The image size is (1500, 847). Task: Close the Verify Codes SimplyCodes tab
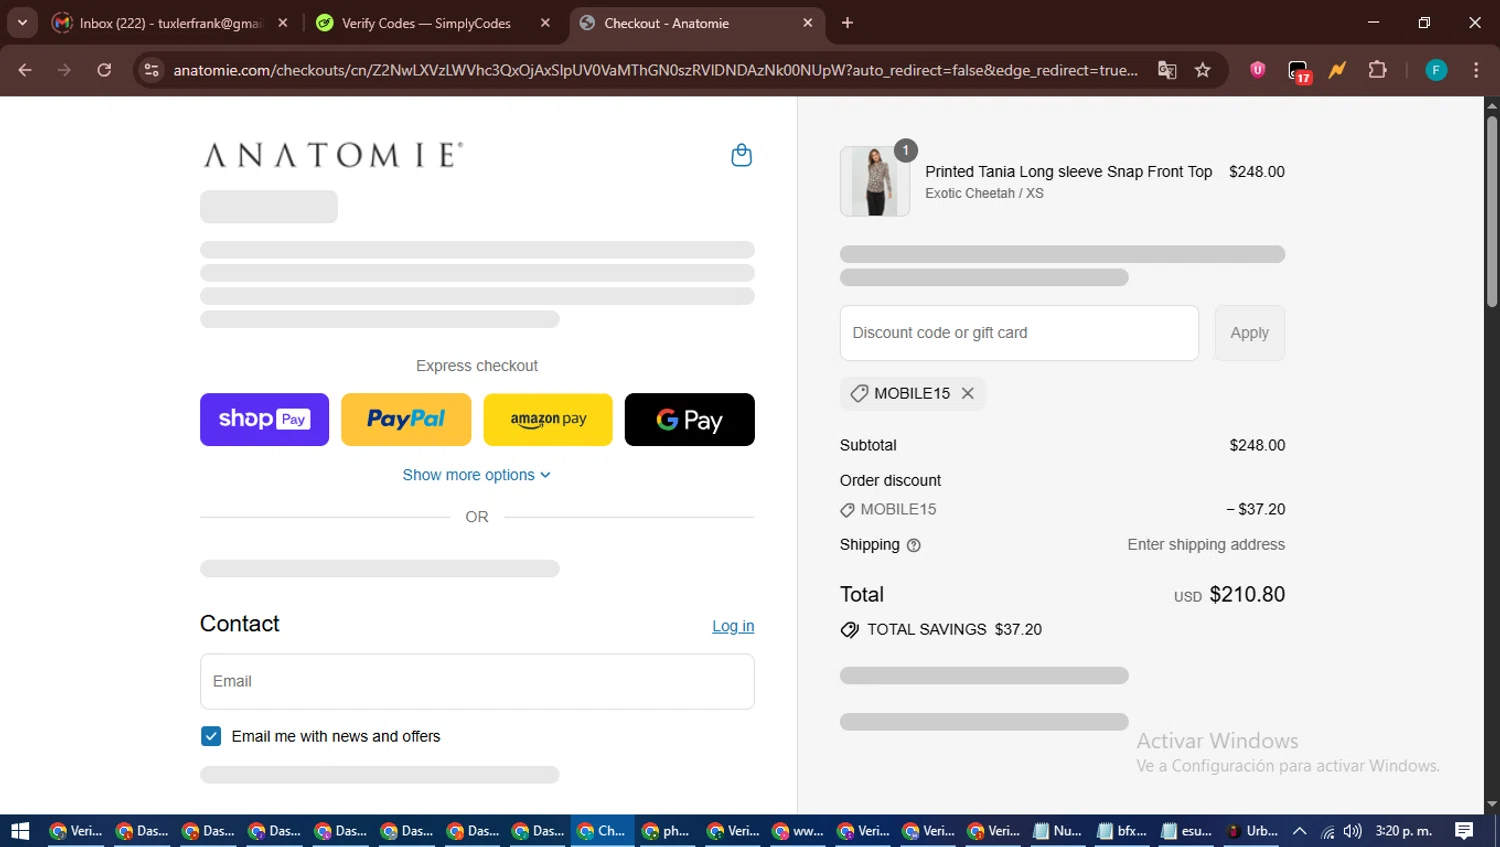pyautogui.click(x=545, y=23)
